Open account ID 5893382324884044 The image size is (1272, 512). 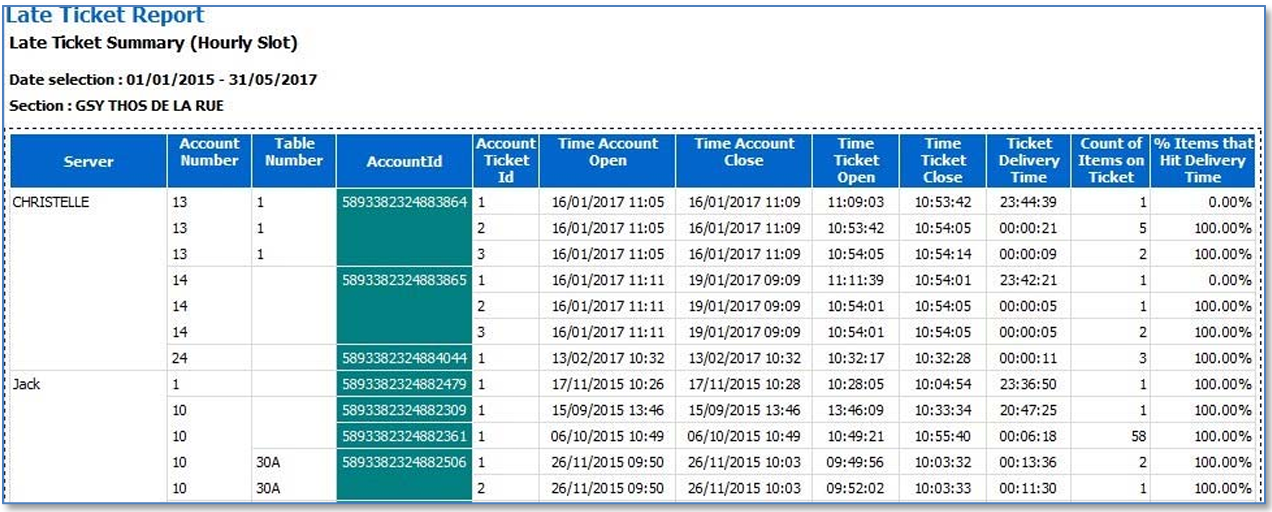pyautogui.click(x=404, y=358)
